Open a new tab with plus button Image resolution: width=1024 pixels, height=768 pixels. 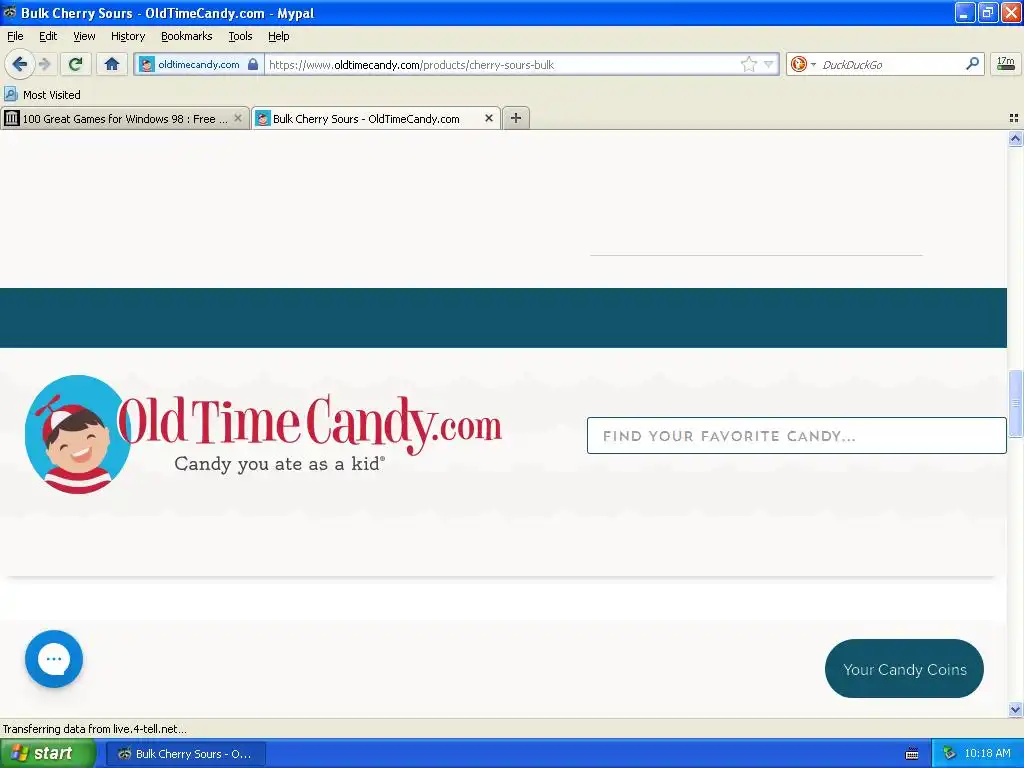click(516, 118)
